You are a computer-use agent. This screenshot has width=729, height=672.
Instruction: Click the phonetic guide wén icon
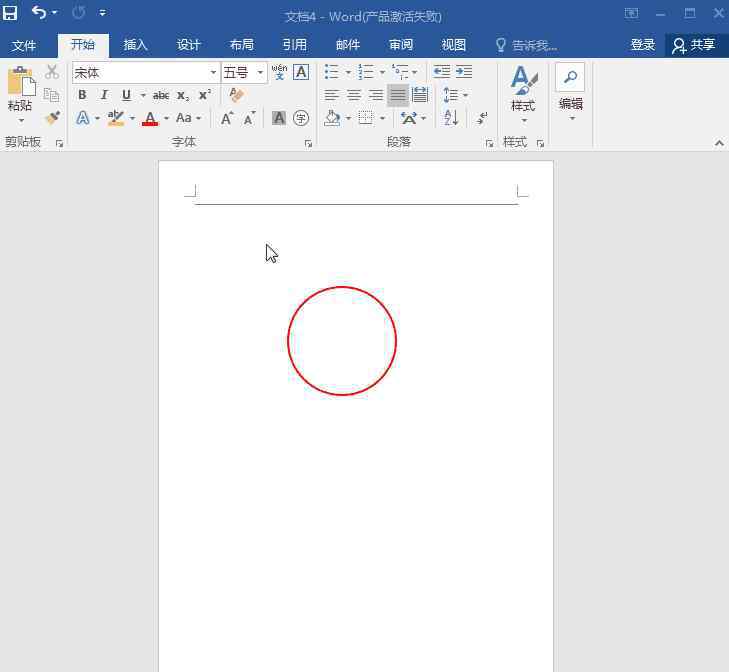pos(279,72)
